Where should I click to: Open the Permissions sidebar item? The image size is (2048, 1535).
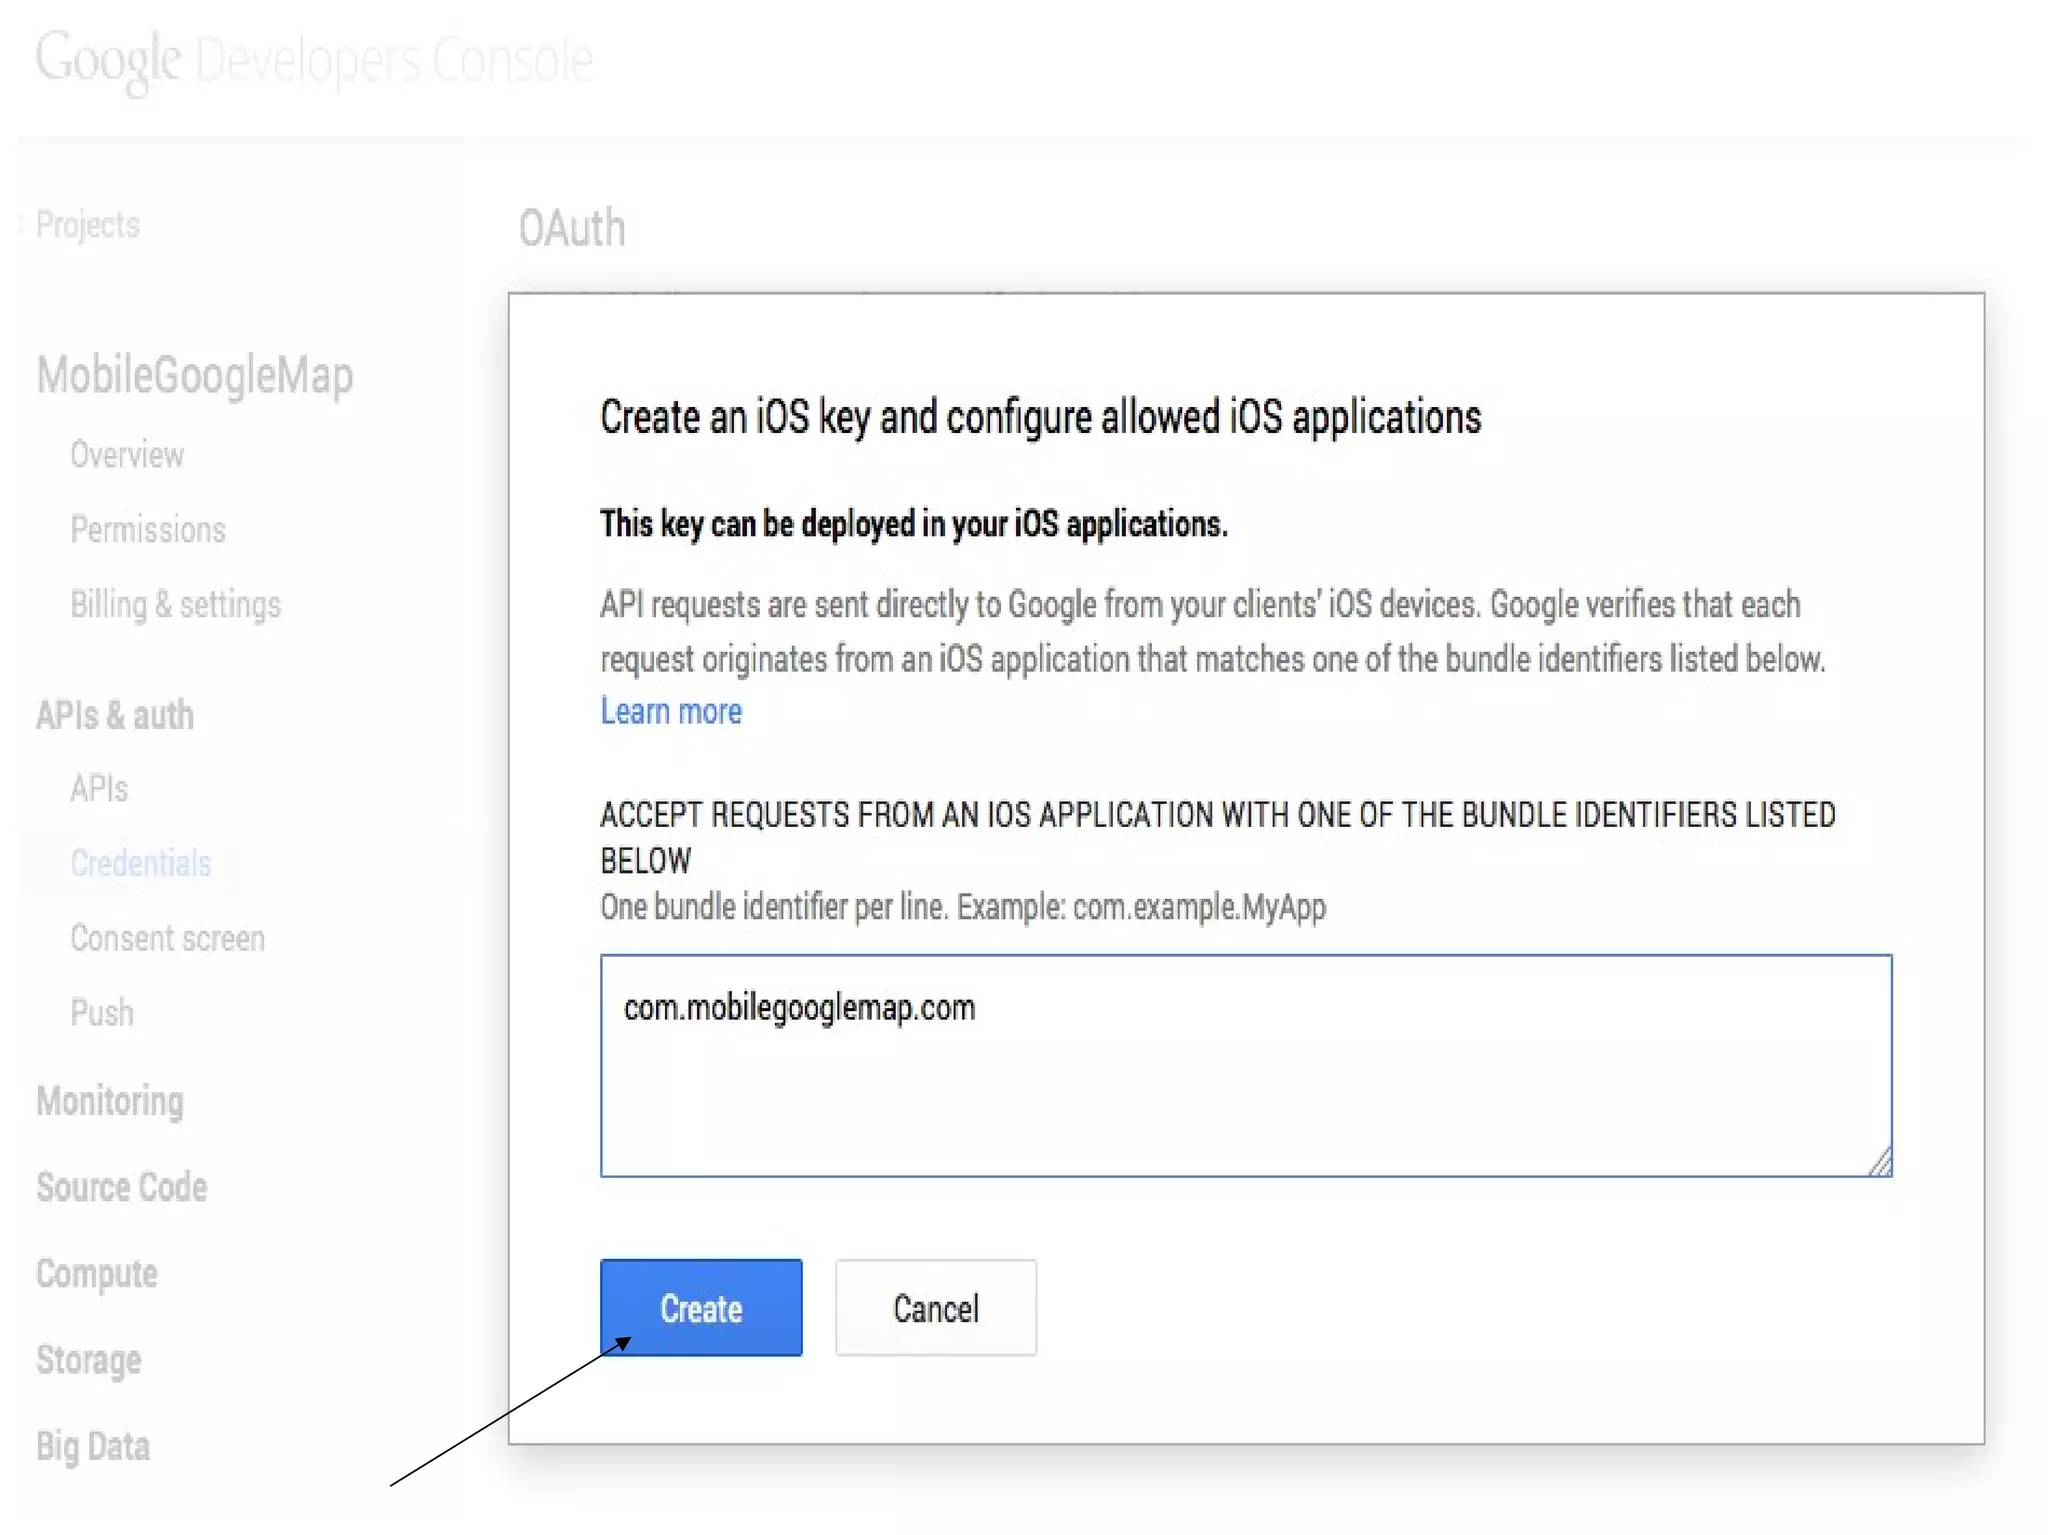148,529
